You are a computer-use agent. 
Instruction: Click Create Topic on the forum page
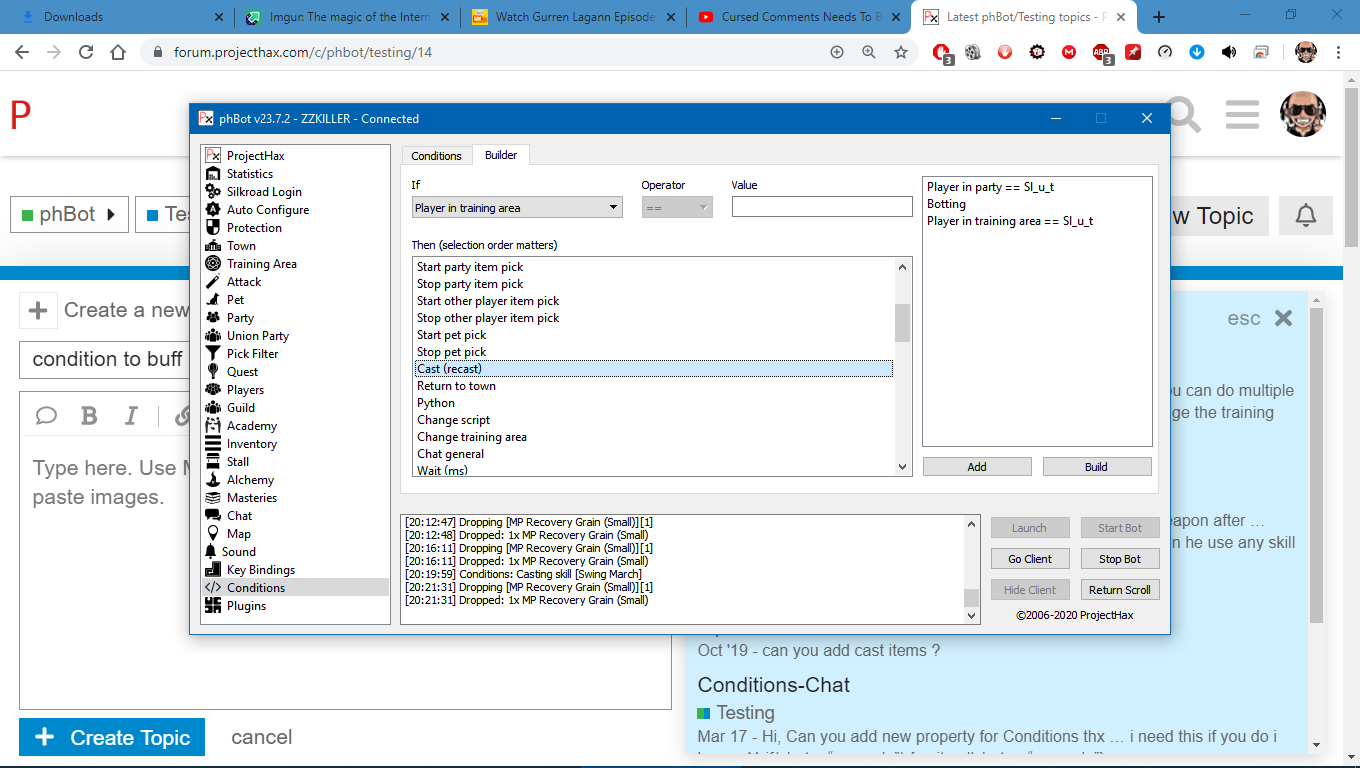coord(112,737)
